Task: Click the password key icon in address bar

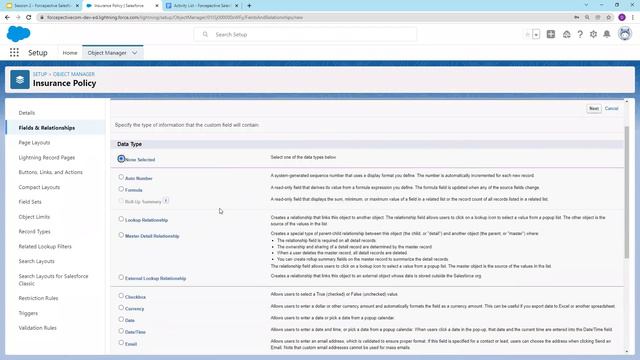Action: click(x=576, y=18)
